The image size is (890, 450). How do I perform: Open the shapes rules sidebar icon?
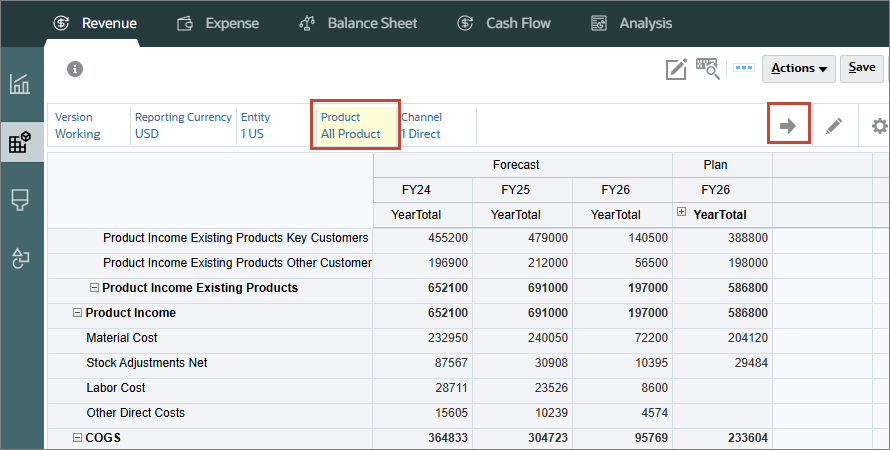(20, 258)
